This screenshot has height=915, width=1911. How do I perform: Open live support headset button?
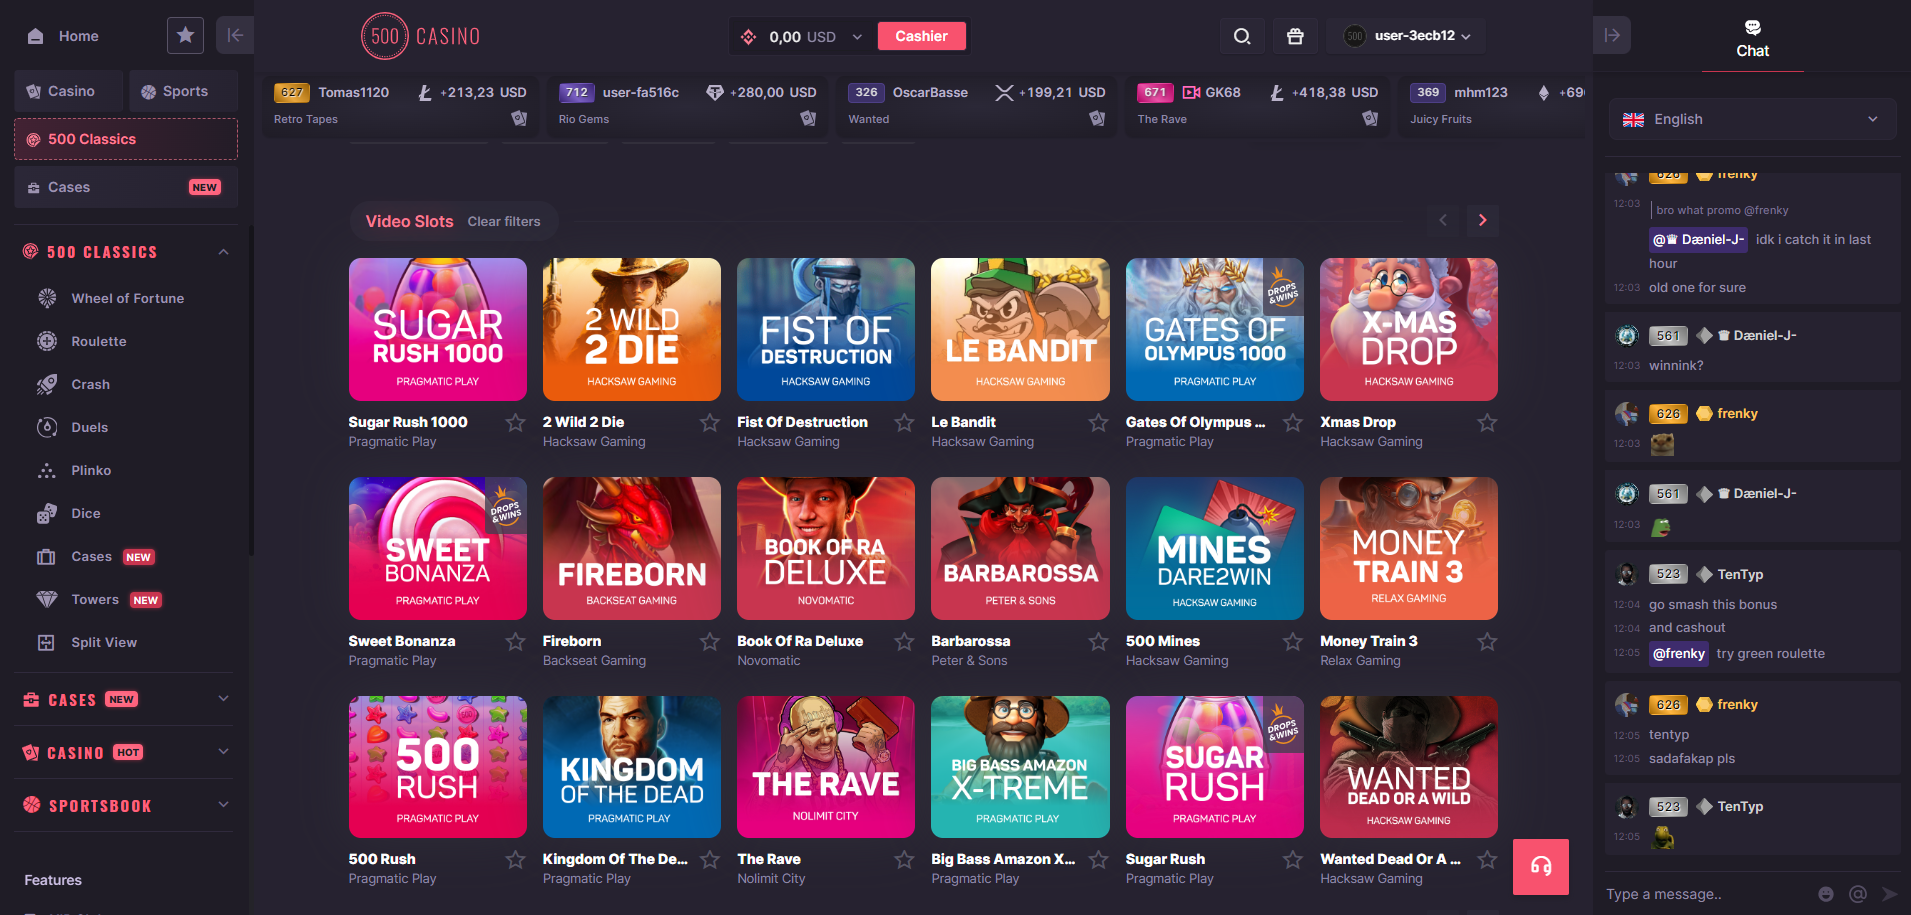point(1540,866)
